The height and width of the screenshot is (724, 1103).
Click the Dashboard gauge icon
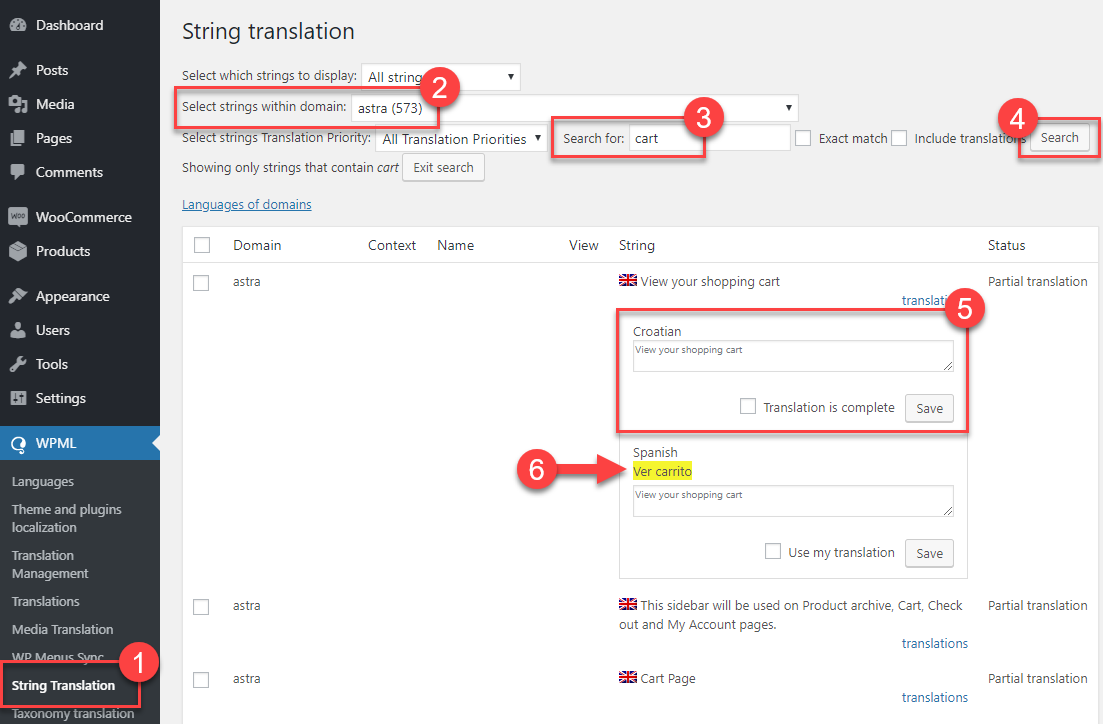coord(18,25)
